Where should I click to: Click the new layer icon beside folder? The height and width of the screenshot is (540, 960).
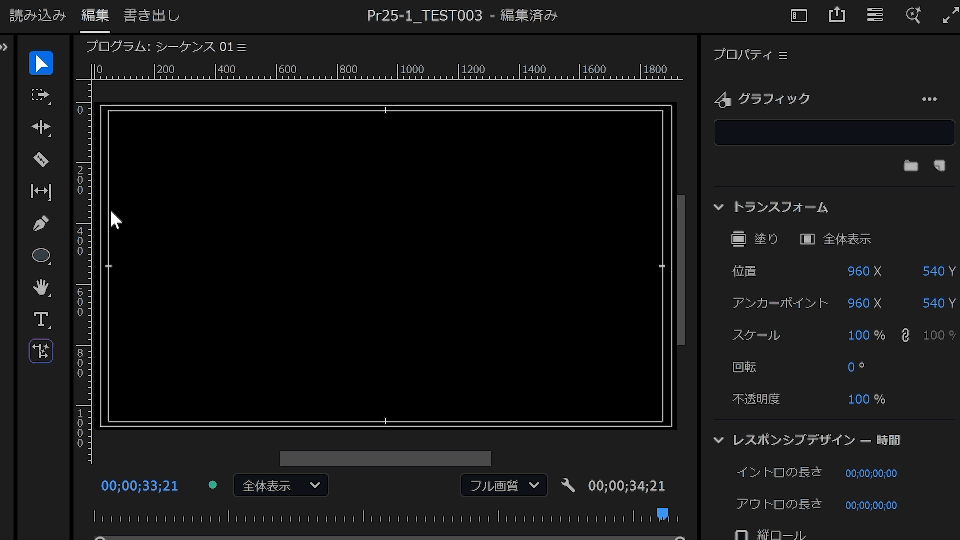pos(940,166)
